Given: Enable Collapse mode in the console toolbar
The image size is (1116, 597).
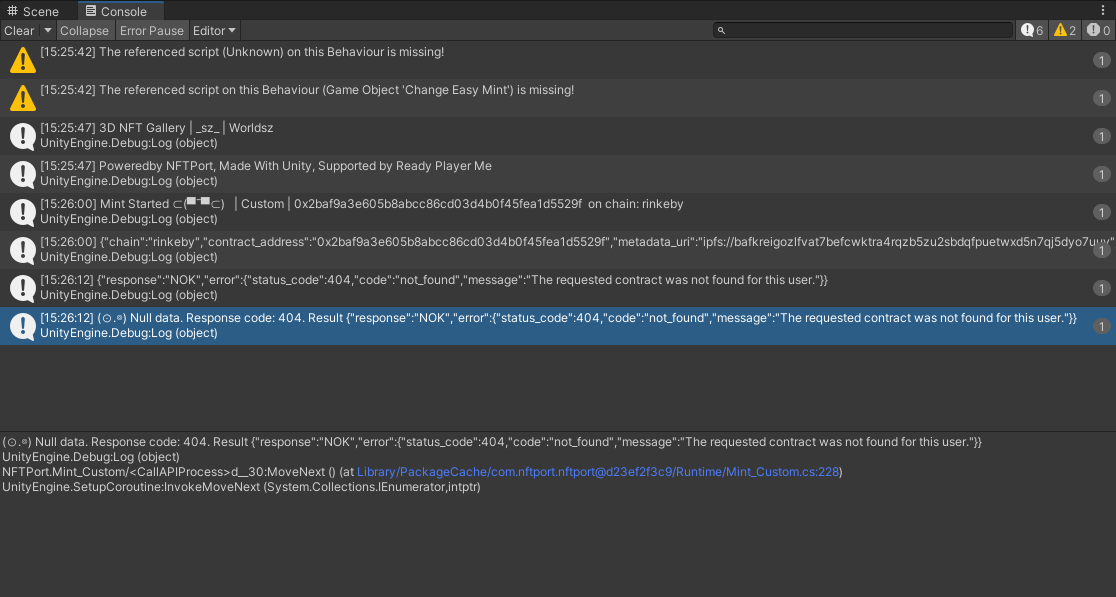Looking at the screenshot, I should click(x=85, y=30).
